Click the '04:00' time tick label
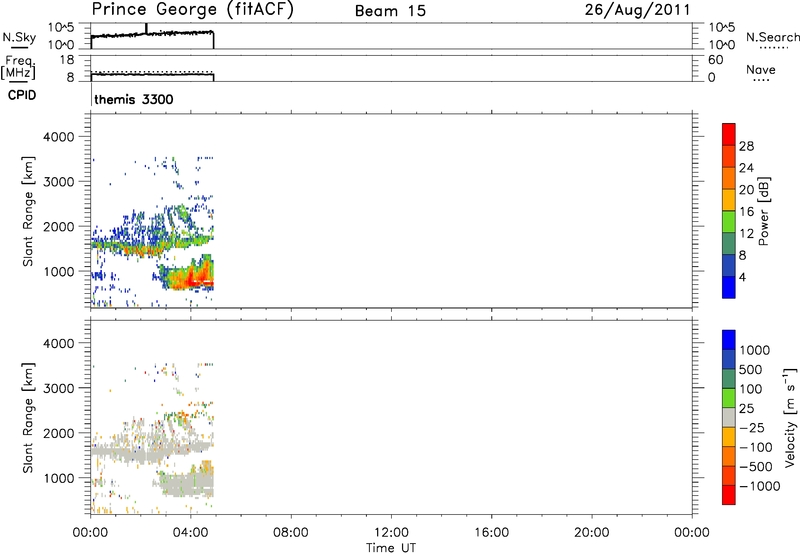Image resolution: width=800 pixels, height=554 pixels. coord(190,533)
